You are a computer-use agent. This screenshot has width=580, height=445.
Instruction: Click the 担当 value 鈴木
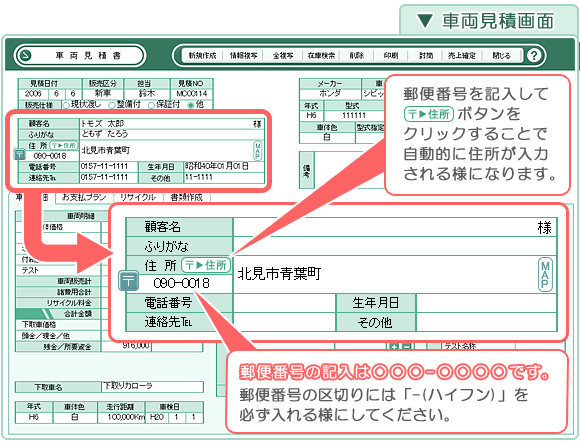coord(147,94)
